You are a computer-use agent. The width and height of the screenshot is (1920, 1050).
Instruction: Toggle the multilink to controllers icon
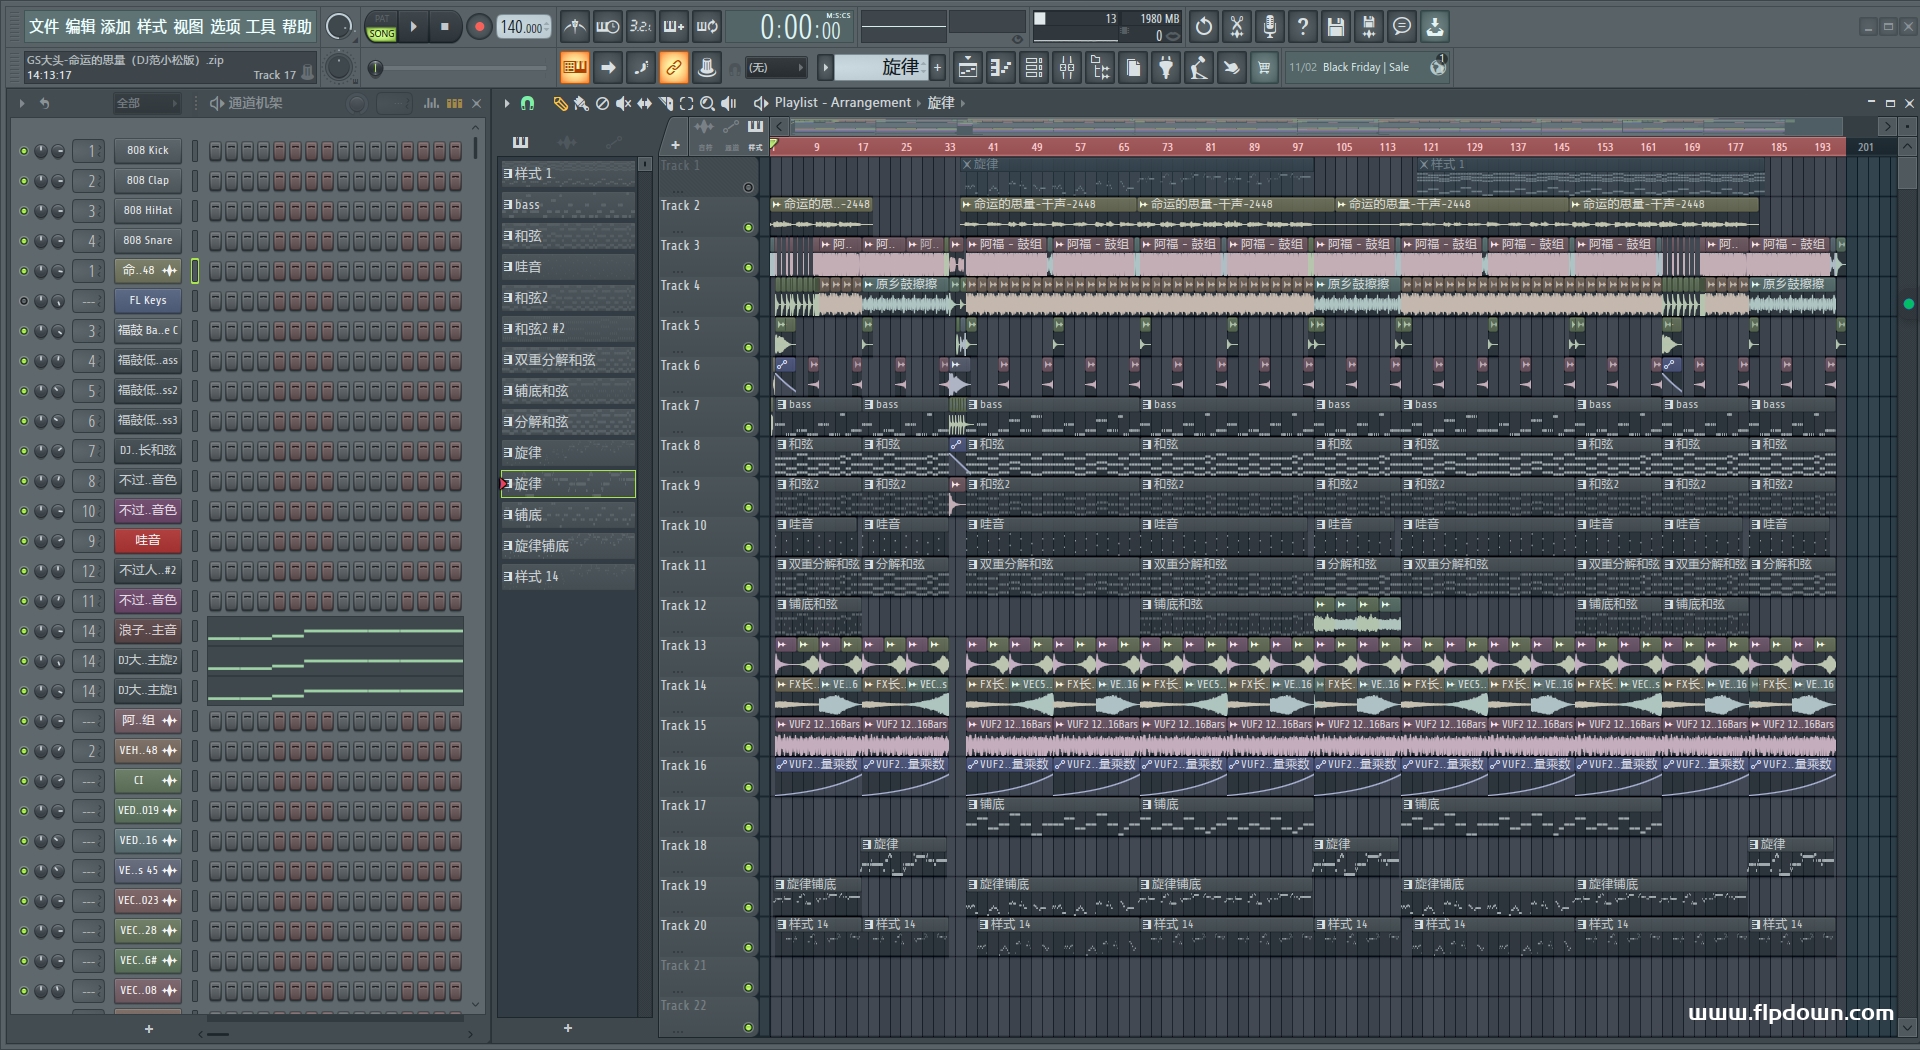pyautogui.click(x=707, y=68)
